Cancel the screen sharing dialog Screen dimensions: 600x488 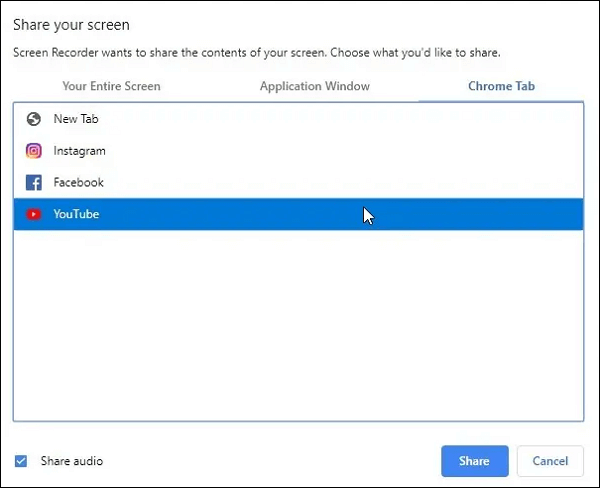(x=550, y=461)
